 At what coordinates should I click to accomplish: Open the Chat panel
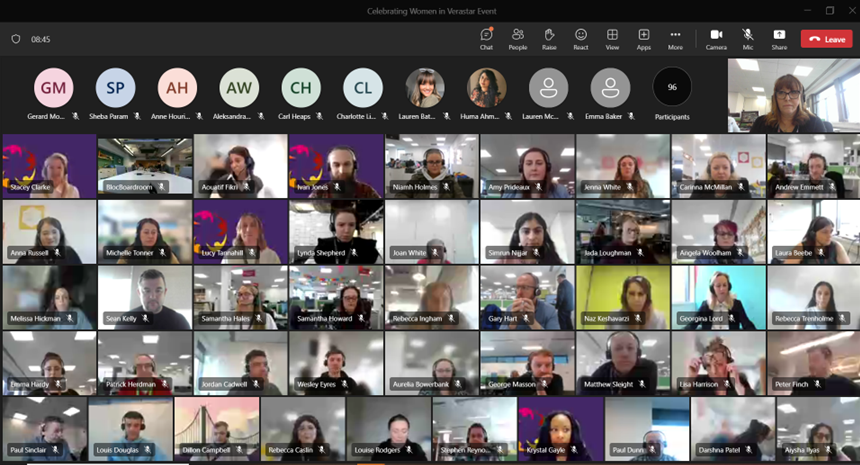click(486, 39)
